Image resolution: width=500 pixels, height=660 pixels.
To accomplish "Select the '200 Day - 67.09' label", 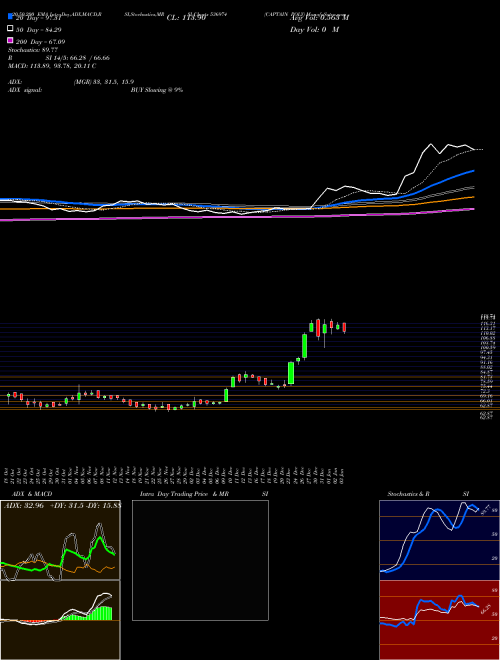I will [40, 42].
